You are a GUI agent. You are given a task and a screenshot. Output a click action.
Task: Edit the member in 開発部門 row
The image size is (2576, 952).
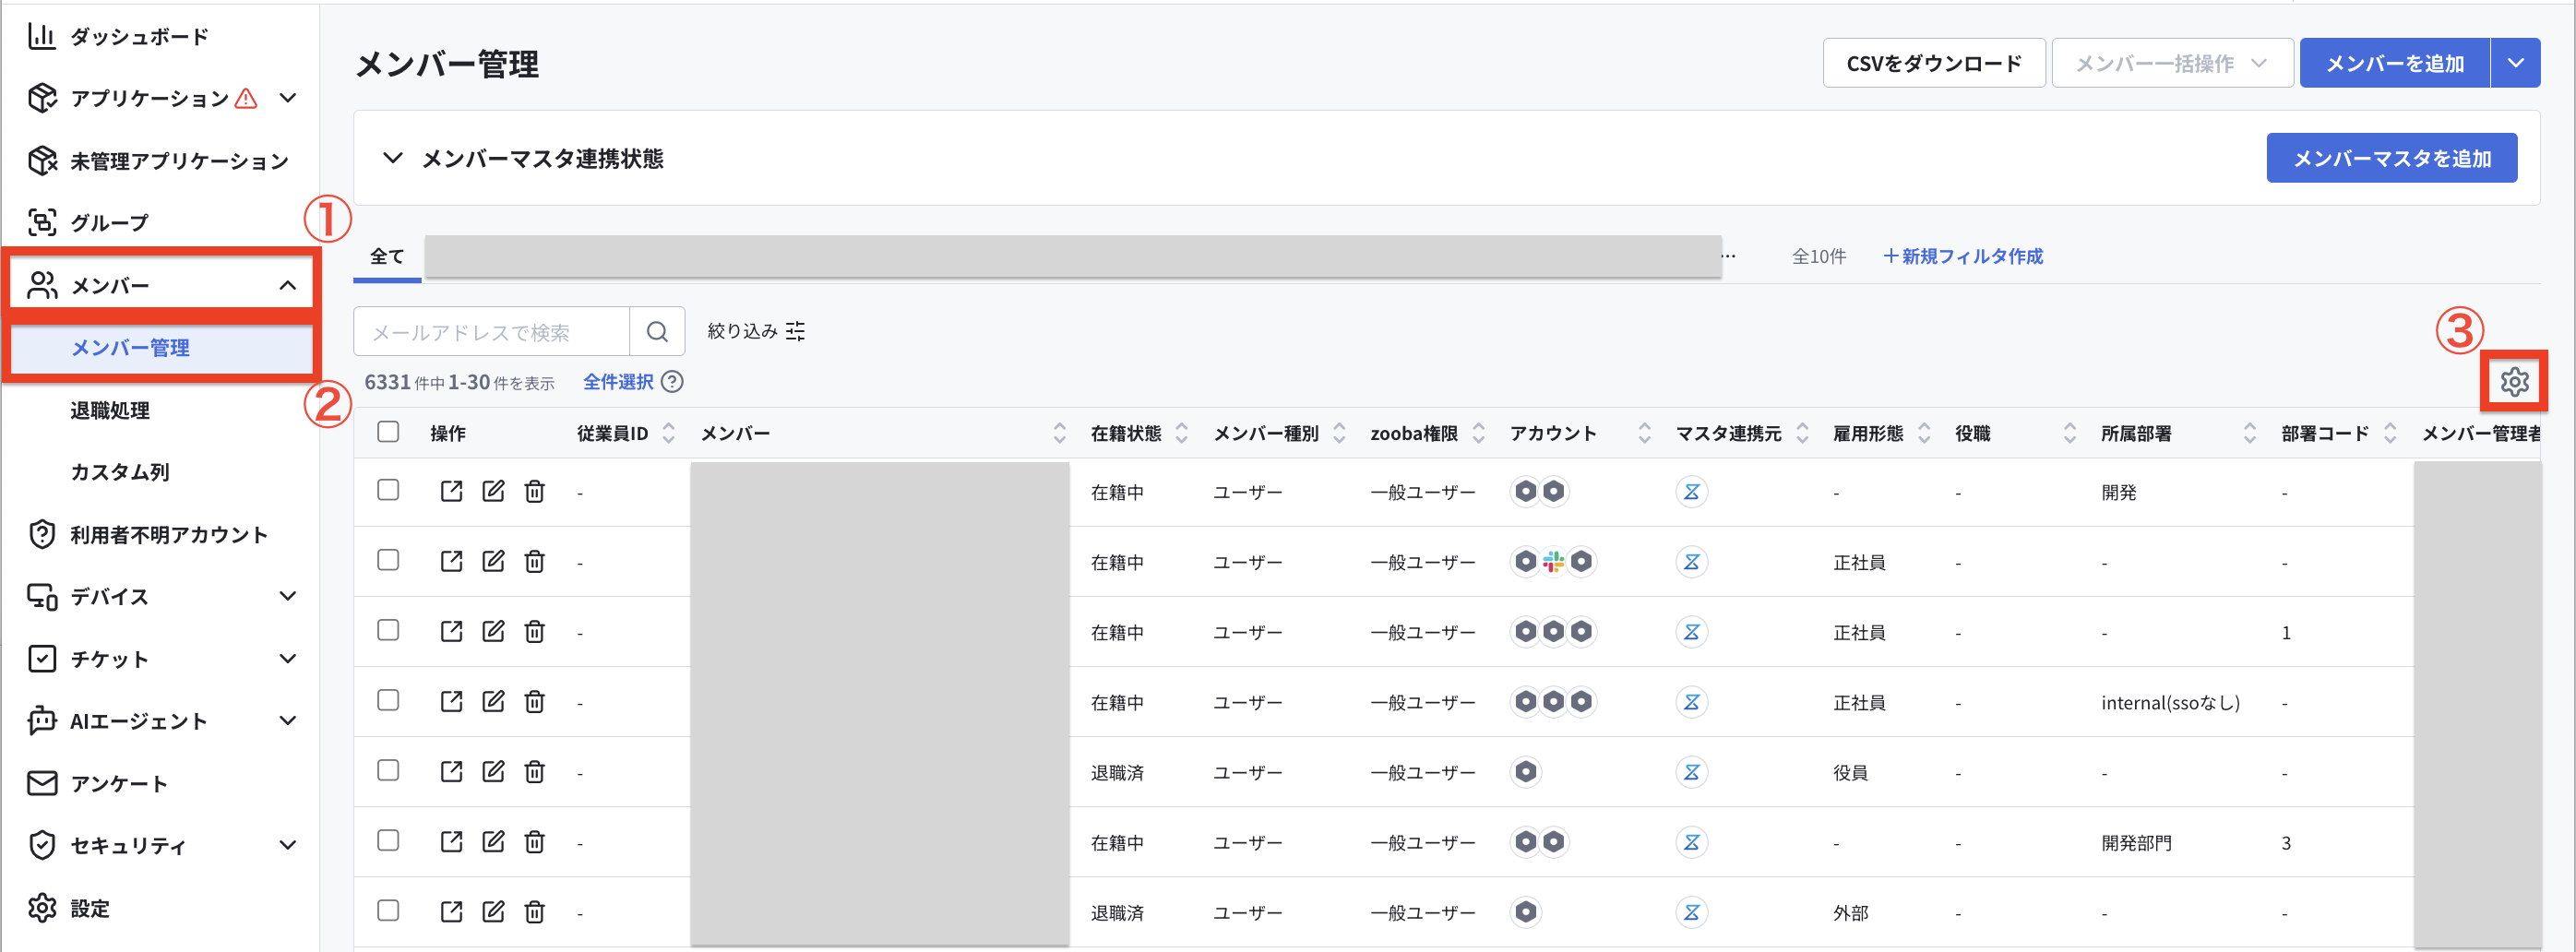click(x=493, y=841)
